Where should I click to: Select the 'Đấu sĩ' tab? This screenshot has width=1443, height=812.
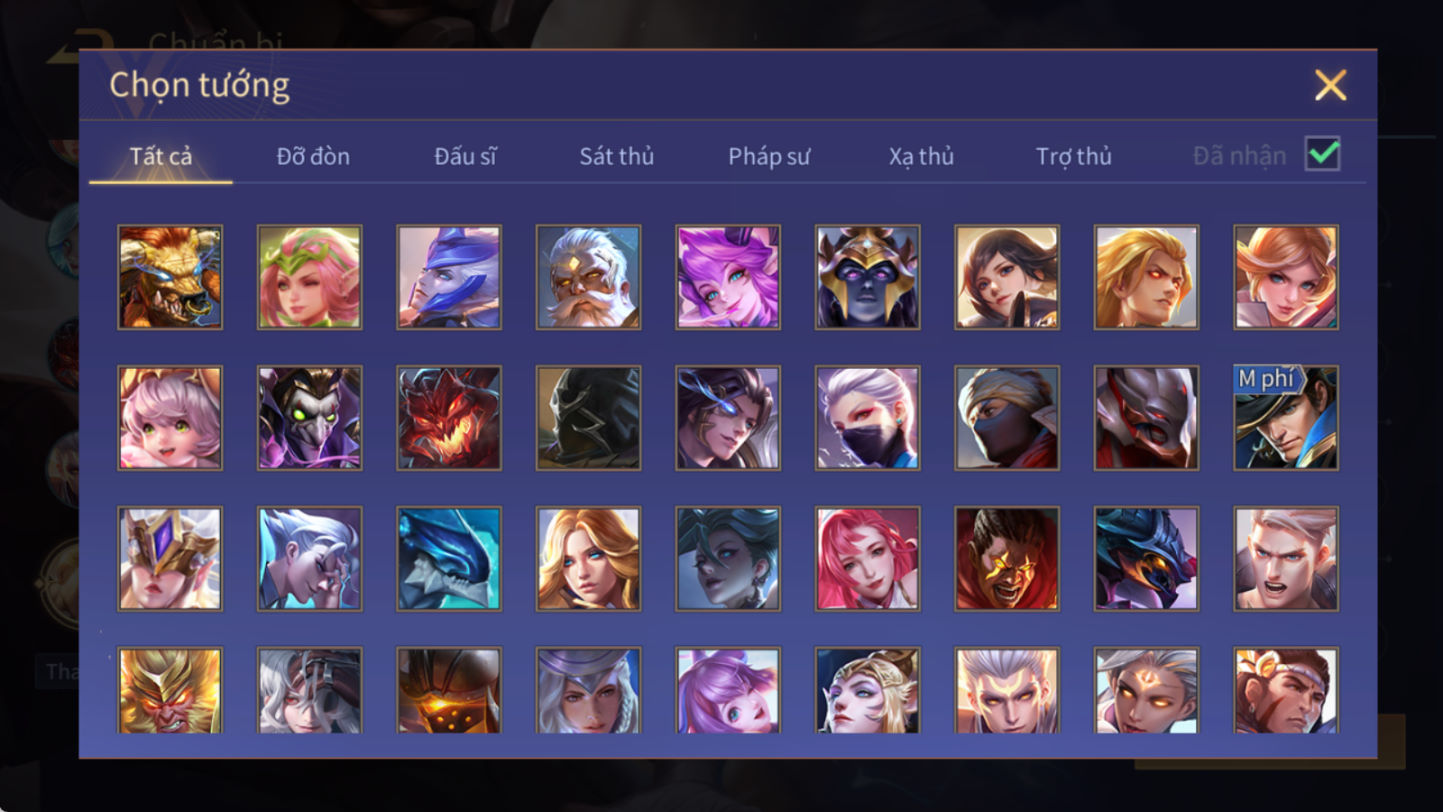click(465, 156)
